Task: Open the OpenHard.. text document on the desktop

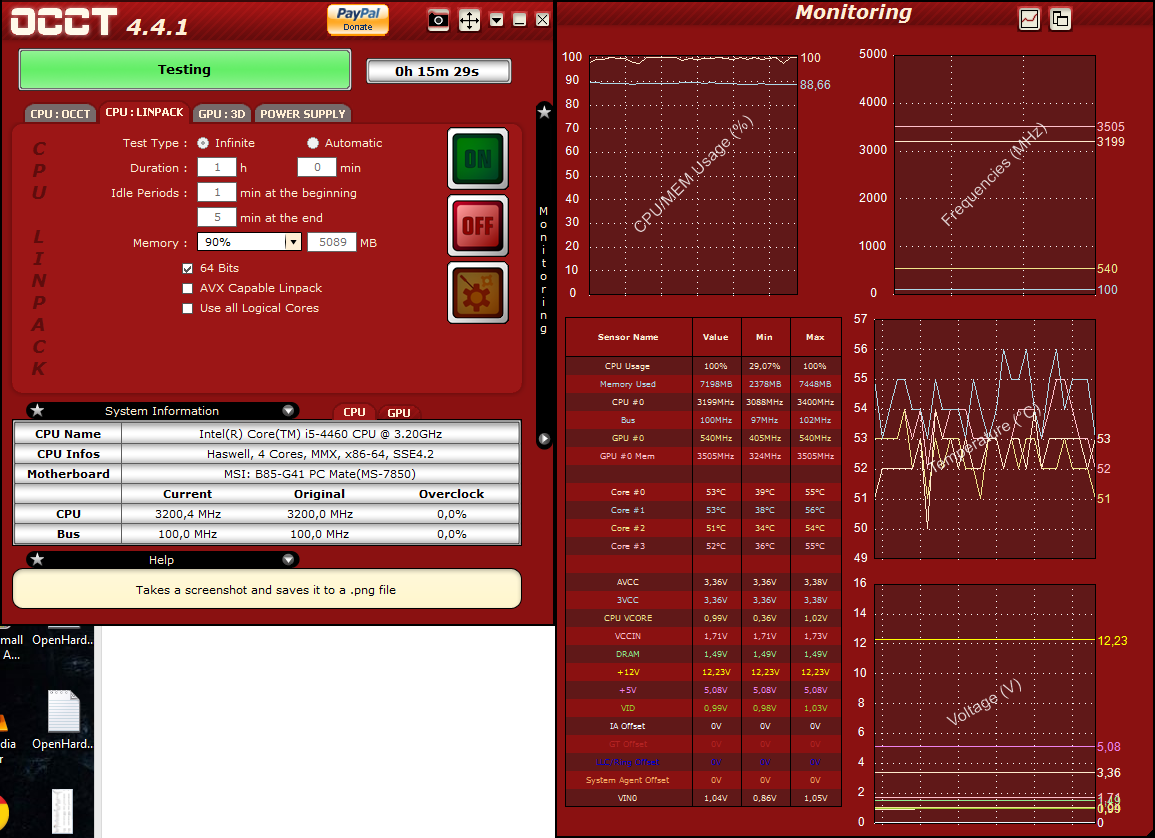Action: pyautogui.click(x=63, y=720)
